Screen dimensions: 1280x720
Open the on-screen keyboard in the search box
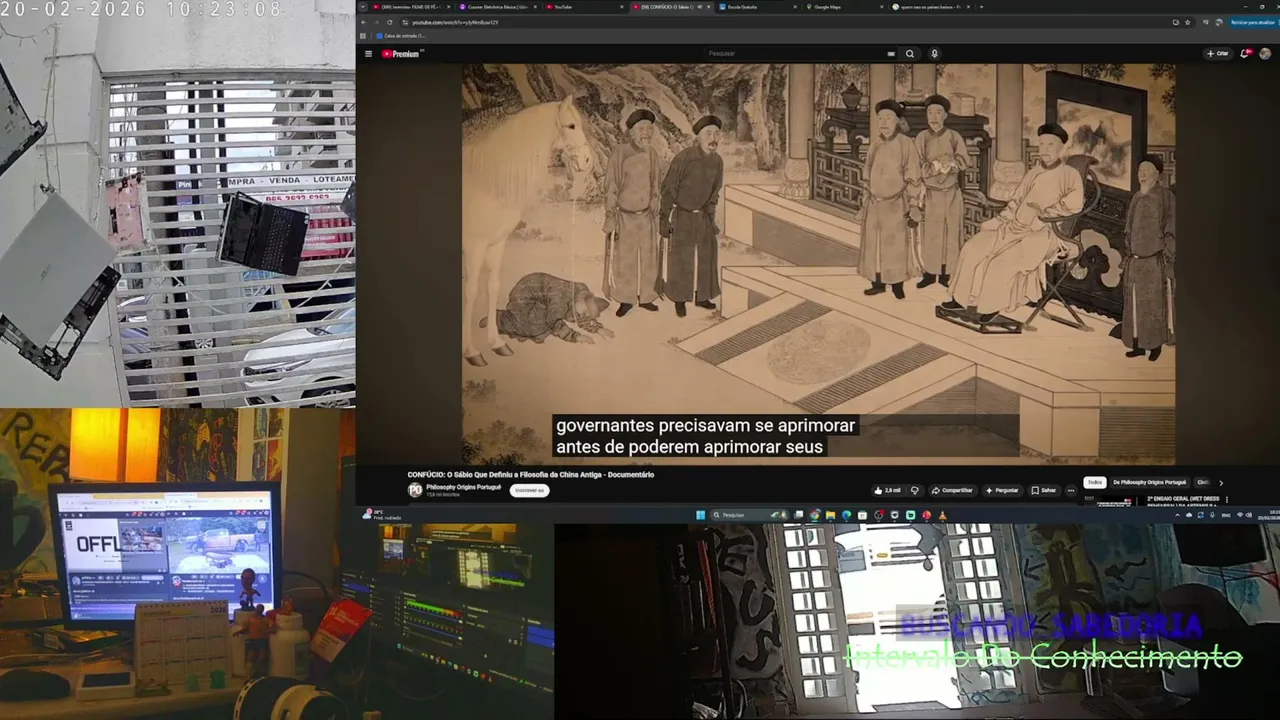(891, 54)
